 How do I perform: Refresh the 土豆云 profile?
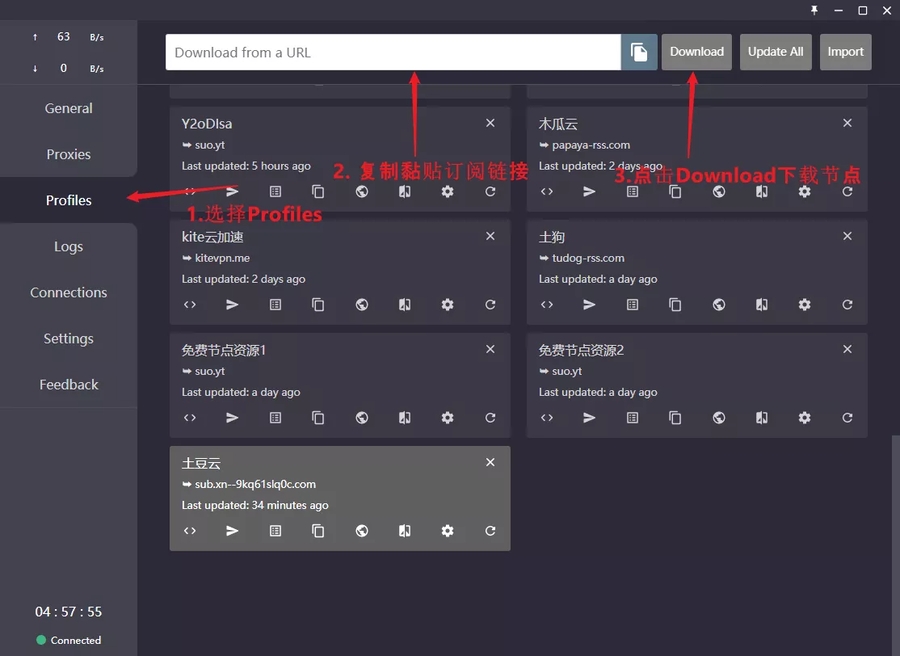tap(490, 531)
